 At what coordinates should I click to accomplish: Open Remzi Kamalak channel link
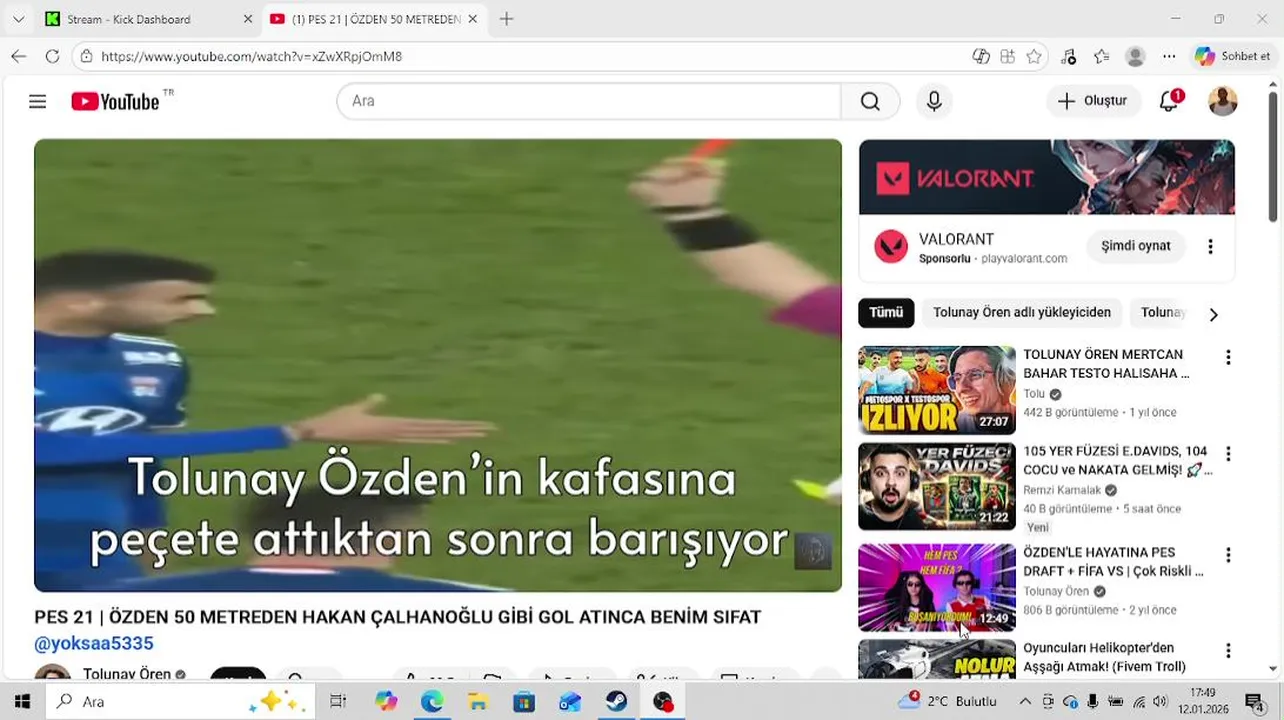click(1062, 490)
